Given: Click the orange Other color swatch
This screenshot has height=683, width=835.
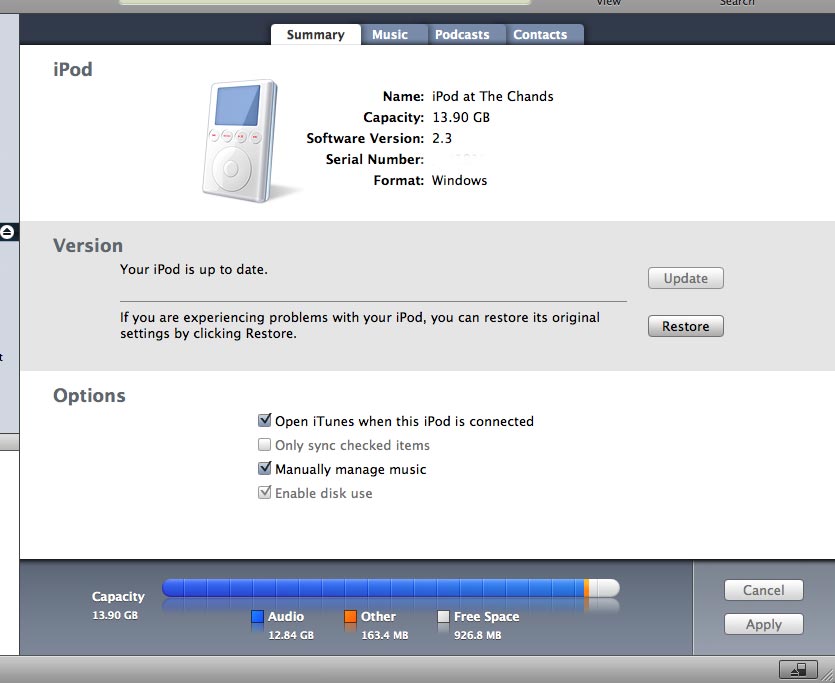Looking at the screenshot, I should [x=350, y=616].
